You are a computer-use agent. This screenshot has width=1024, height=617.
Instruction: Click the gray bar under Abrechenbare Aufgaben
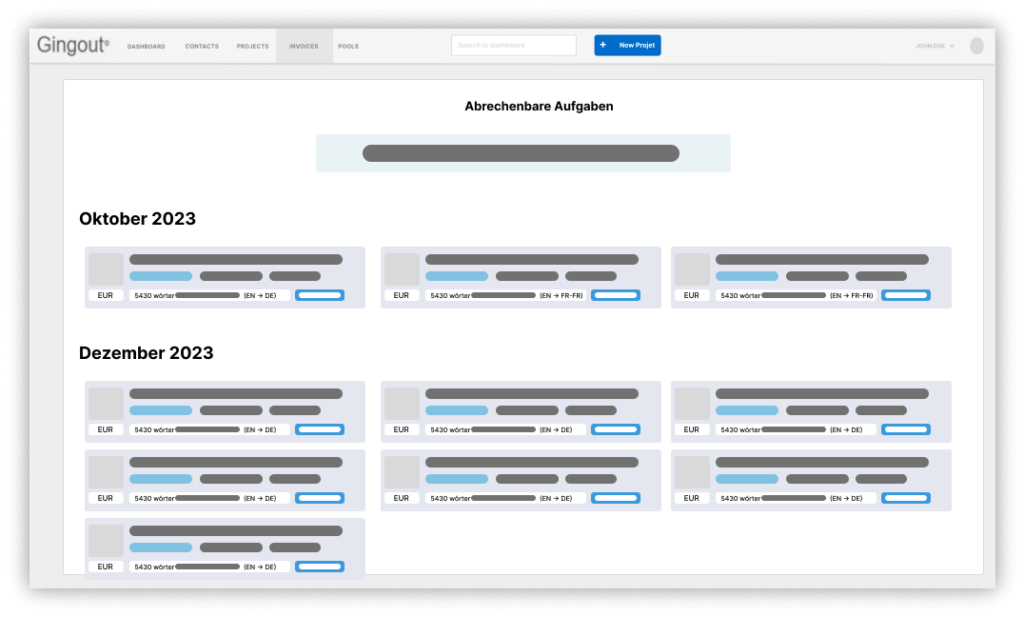[x=520, y=153]
